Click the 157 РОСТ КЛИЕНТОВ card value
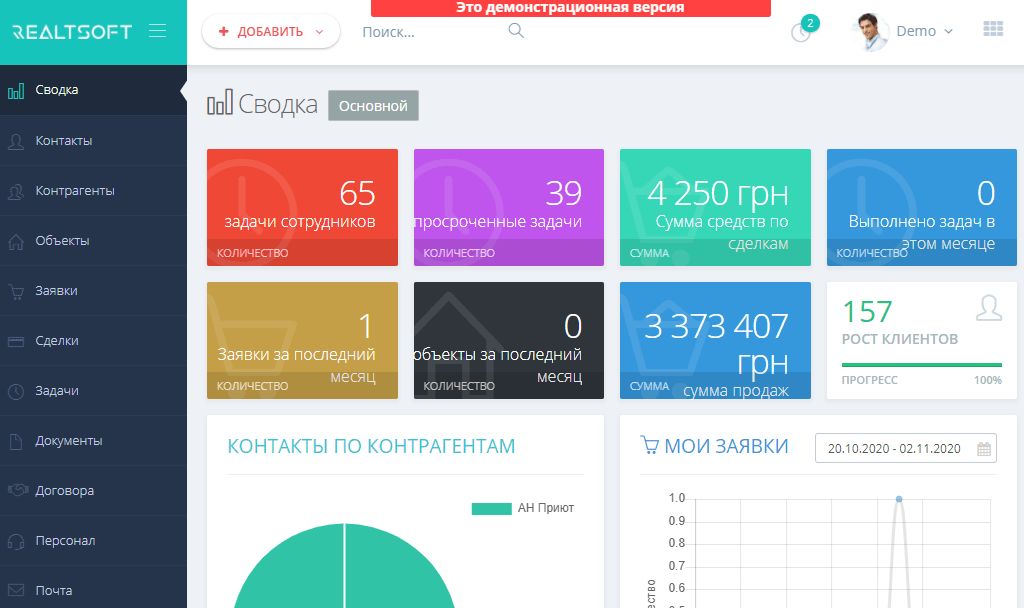 click(x=867, y=312)
